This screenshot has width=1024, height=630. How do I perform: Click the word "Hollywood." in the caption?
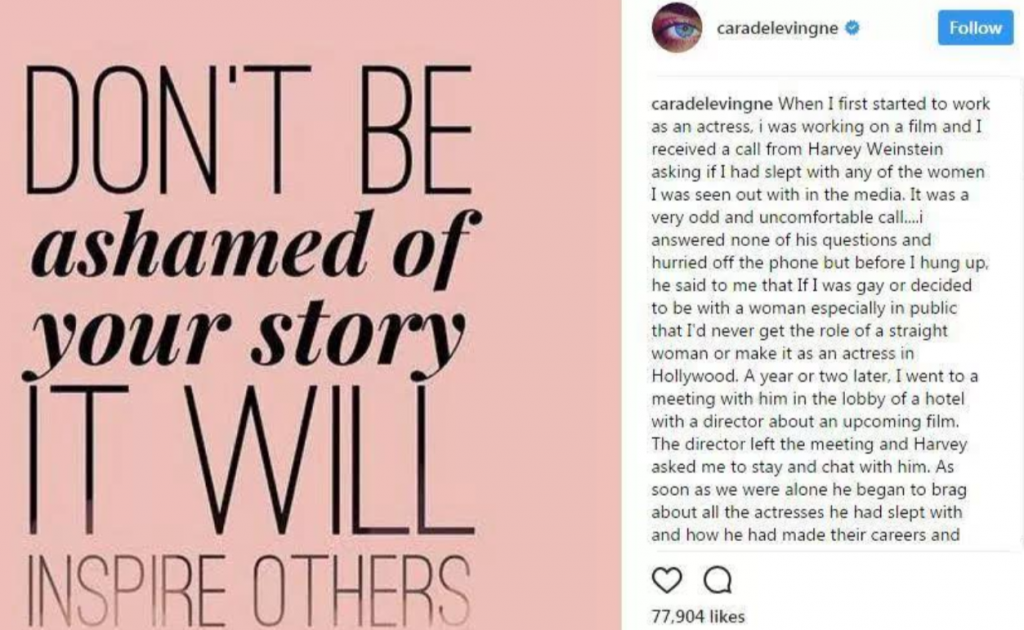click(x=694, y=376)
